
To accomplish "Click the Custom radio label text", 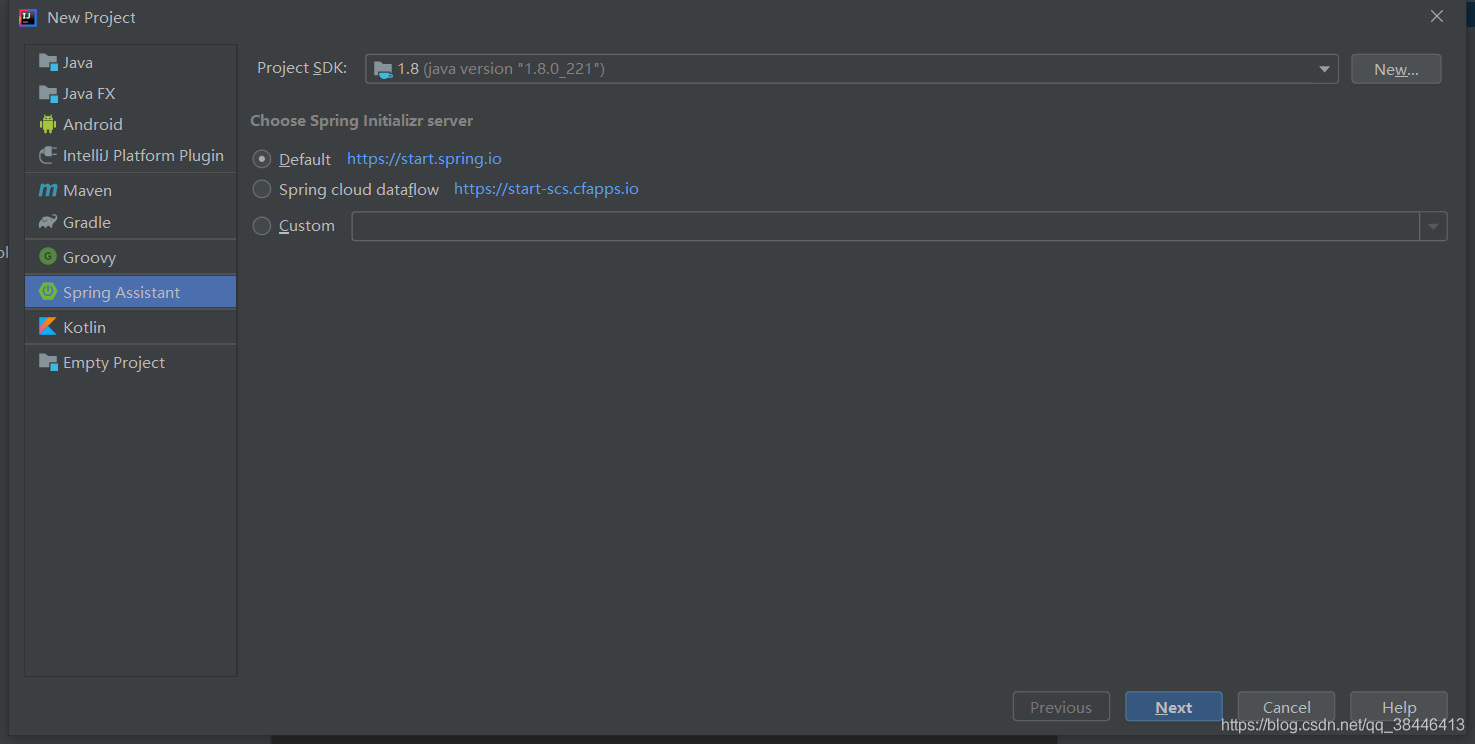I will click(x=307, y=226).
